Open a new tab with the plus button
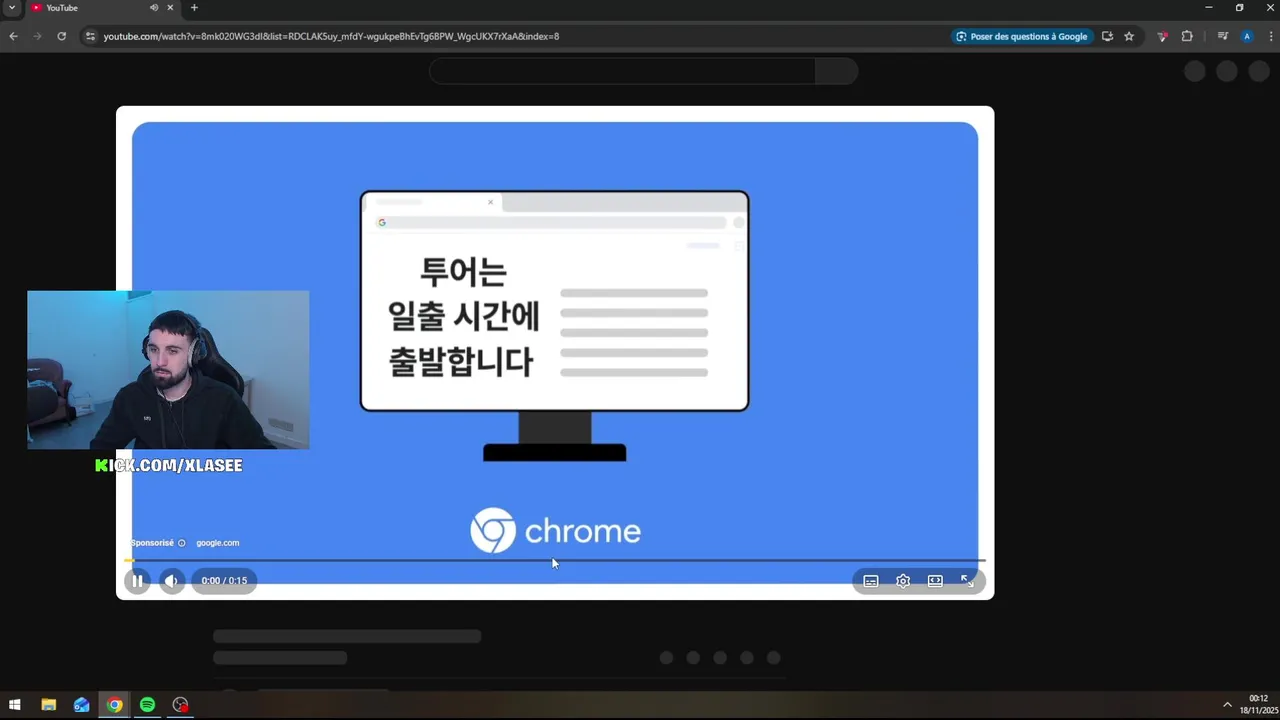The image size is (1280, 720). pos(194,8)
